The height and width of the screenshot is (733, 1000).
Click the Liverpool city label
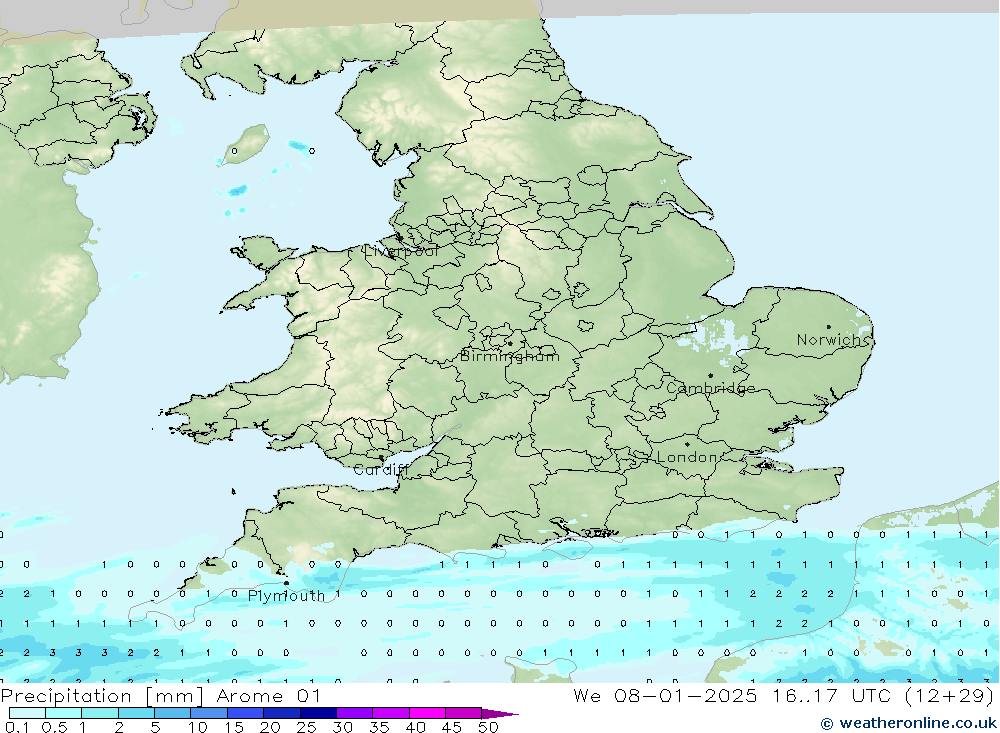(401, 251)
